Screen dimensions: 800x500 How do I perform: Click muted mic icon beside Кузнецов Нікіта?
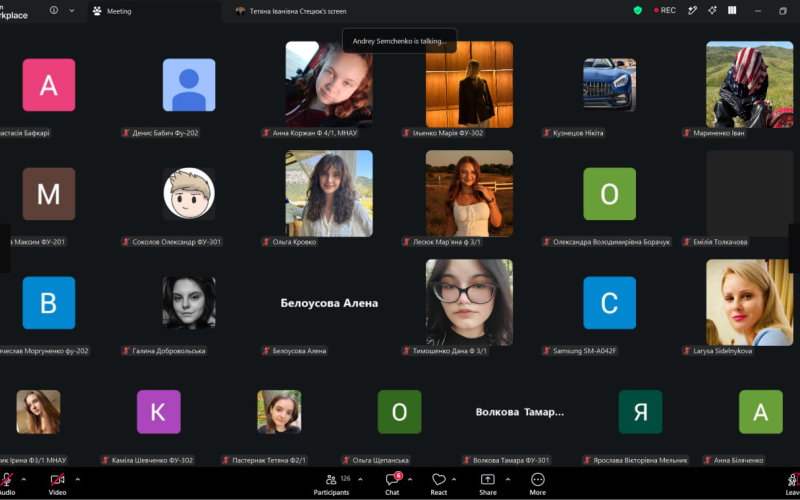pyautogui.click(x=547, y=133)
